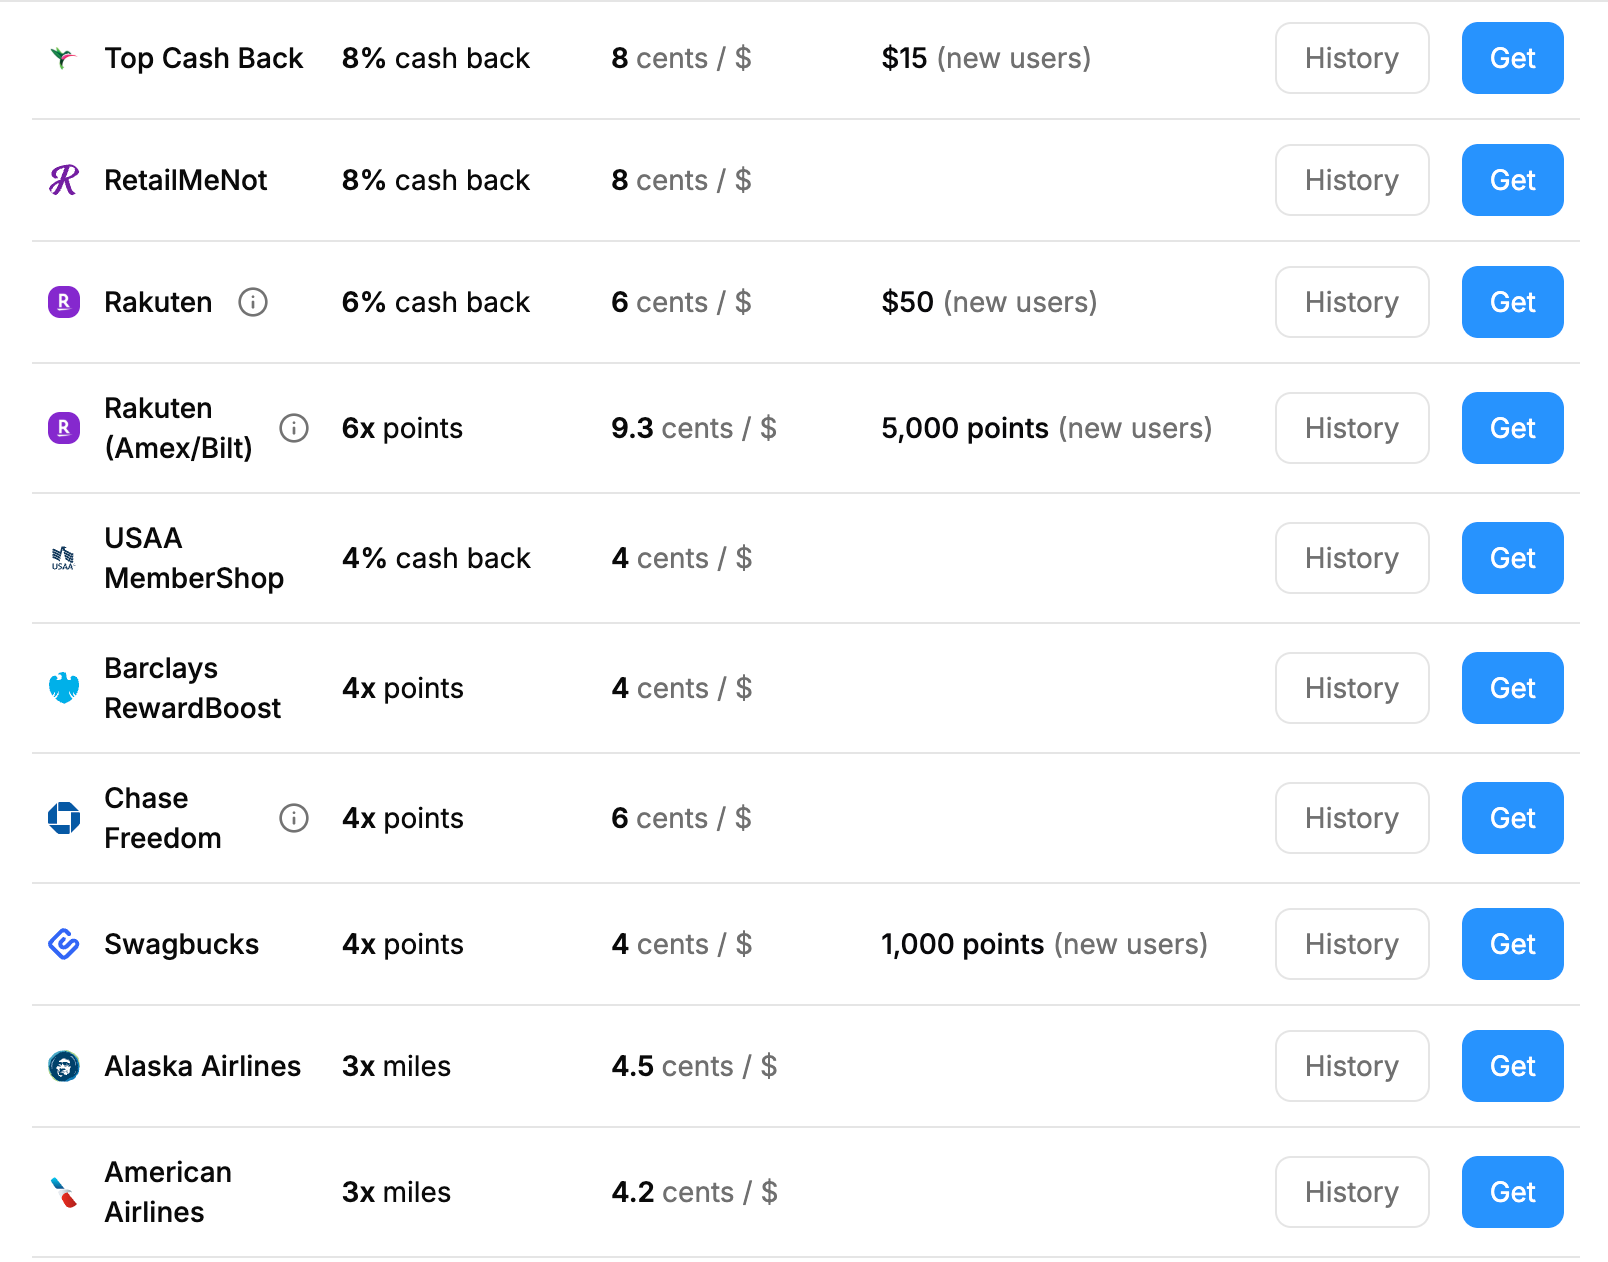The image size is (1608, 1262).
Task: Click the Barclays RewardBoost eagle logo
Action: (x=64, y=688)
